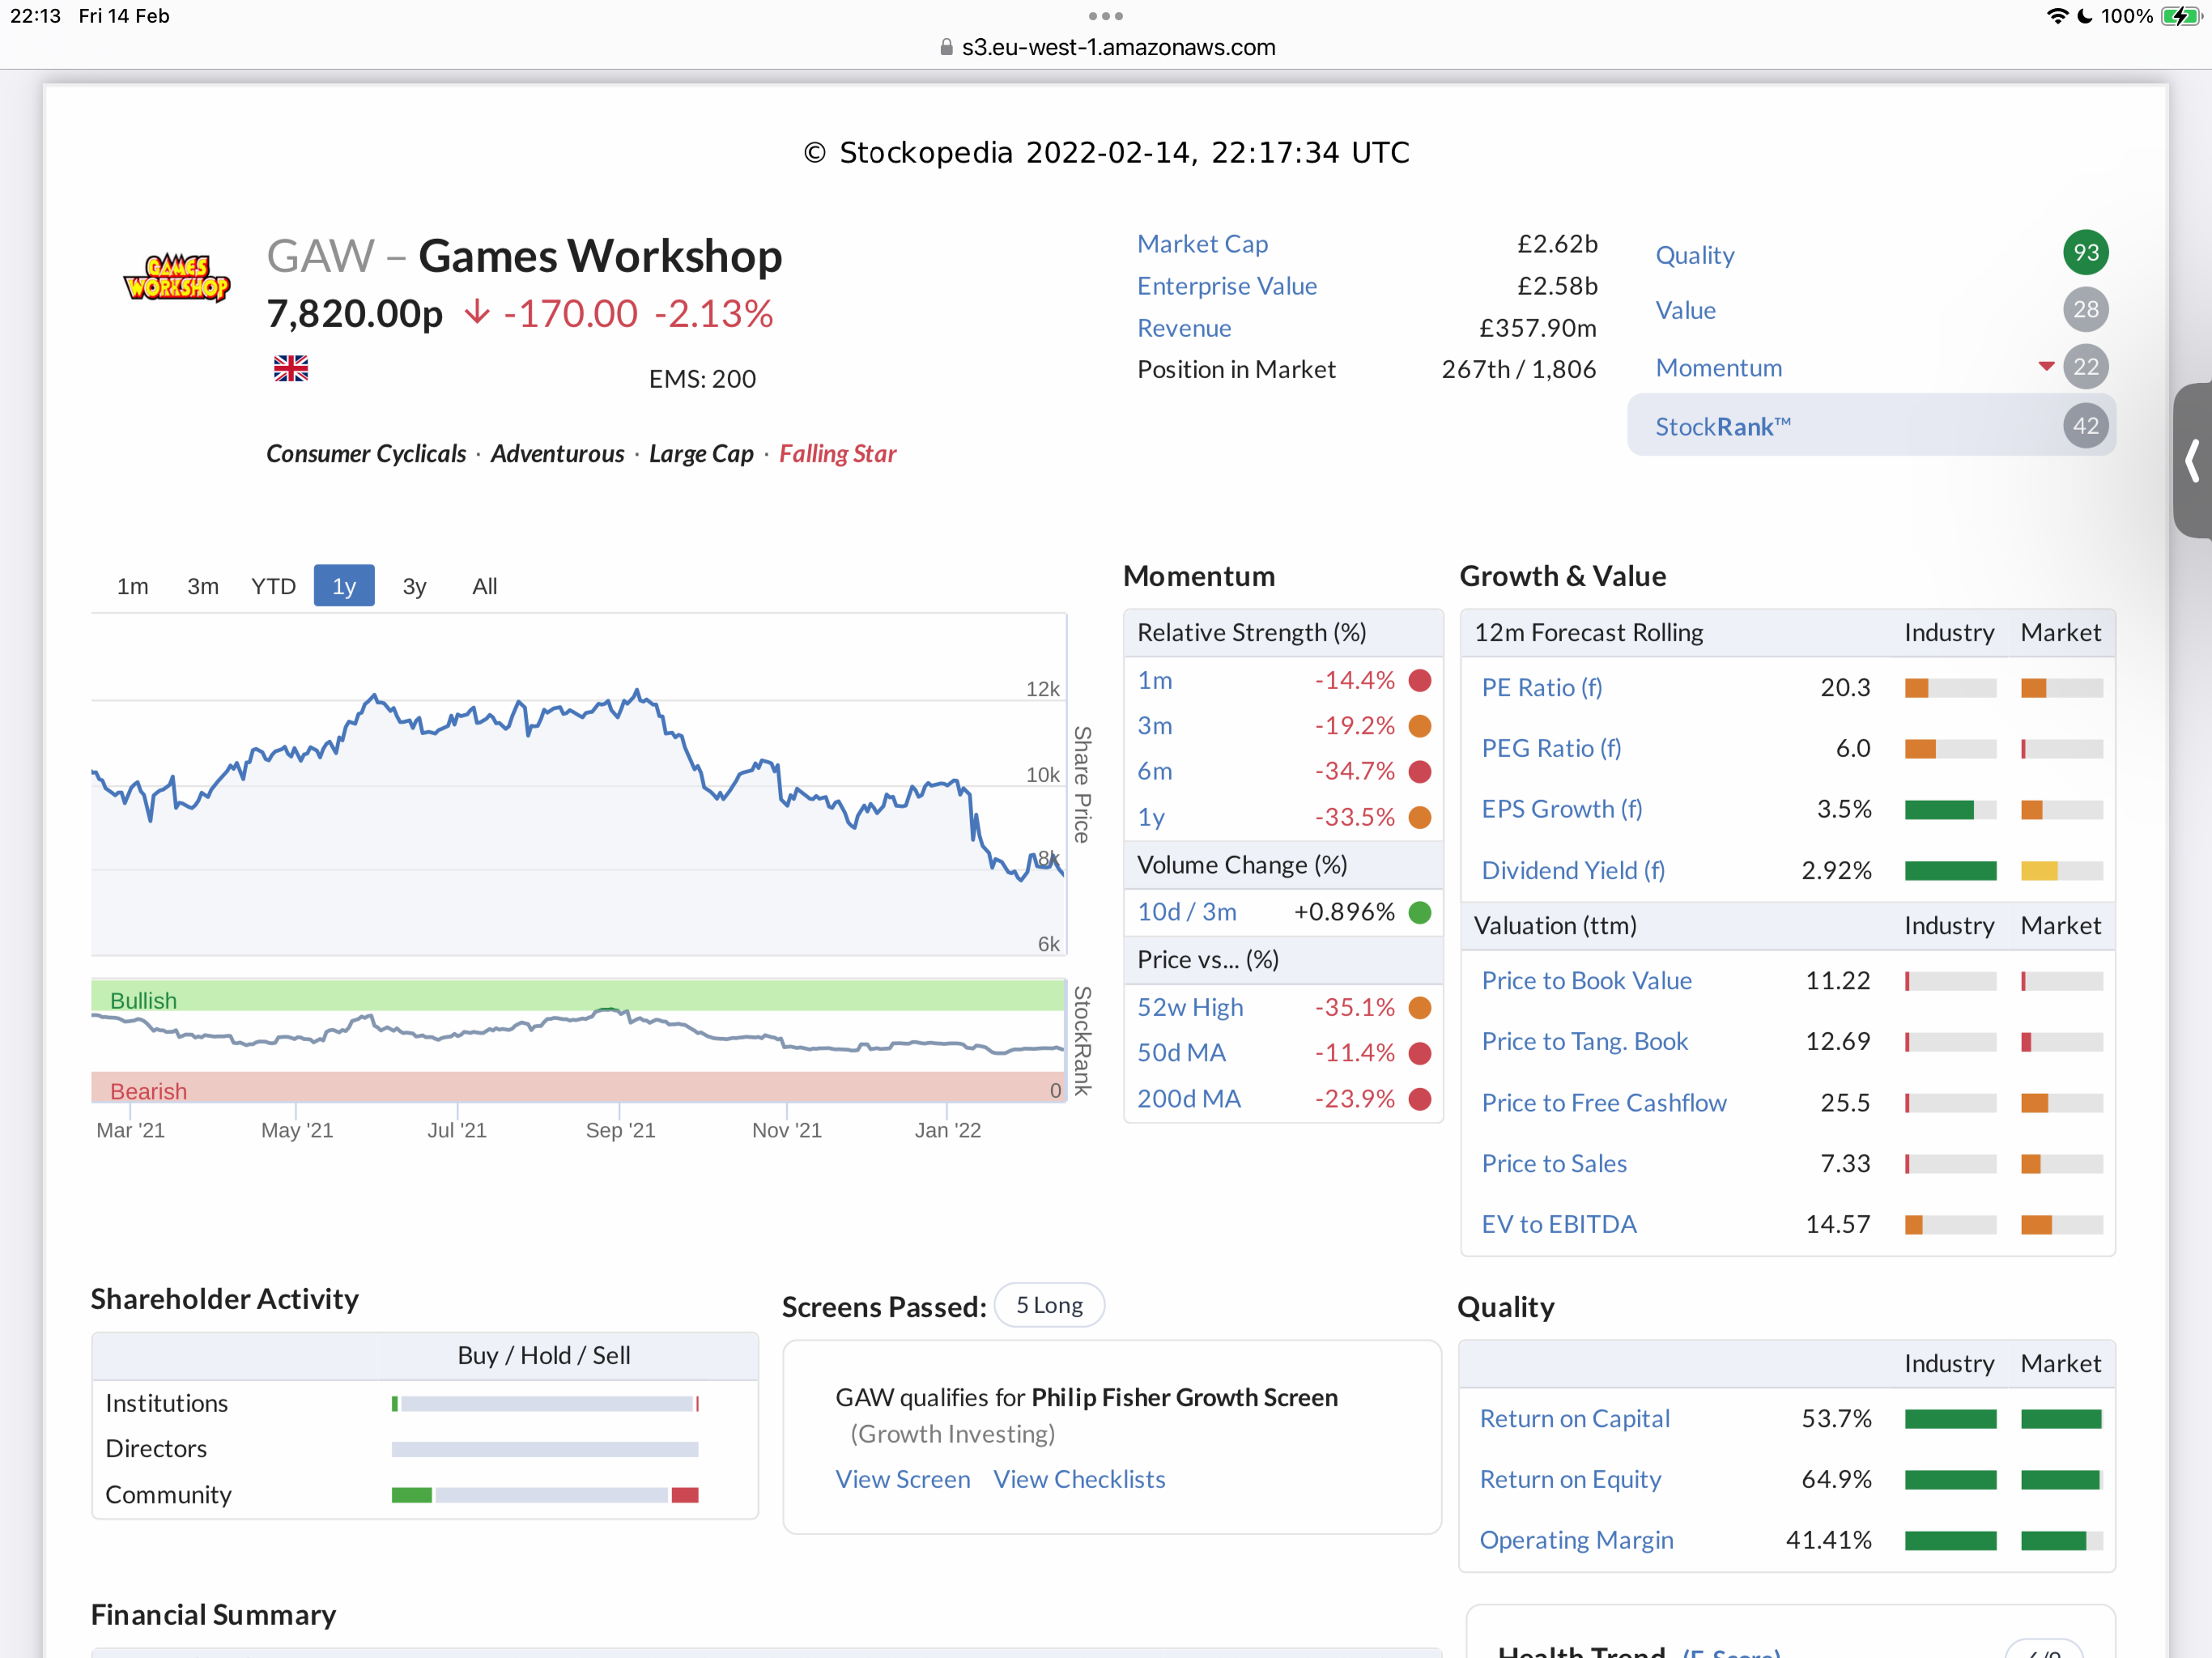Click the '267th / 1,806' market position
This screenshot has height=1658, width=2212.
(x=1518, y=370)
